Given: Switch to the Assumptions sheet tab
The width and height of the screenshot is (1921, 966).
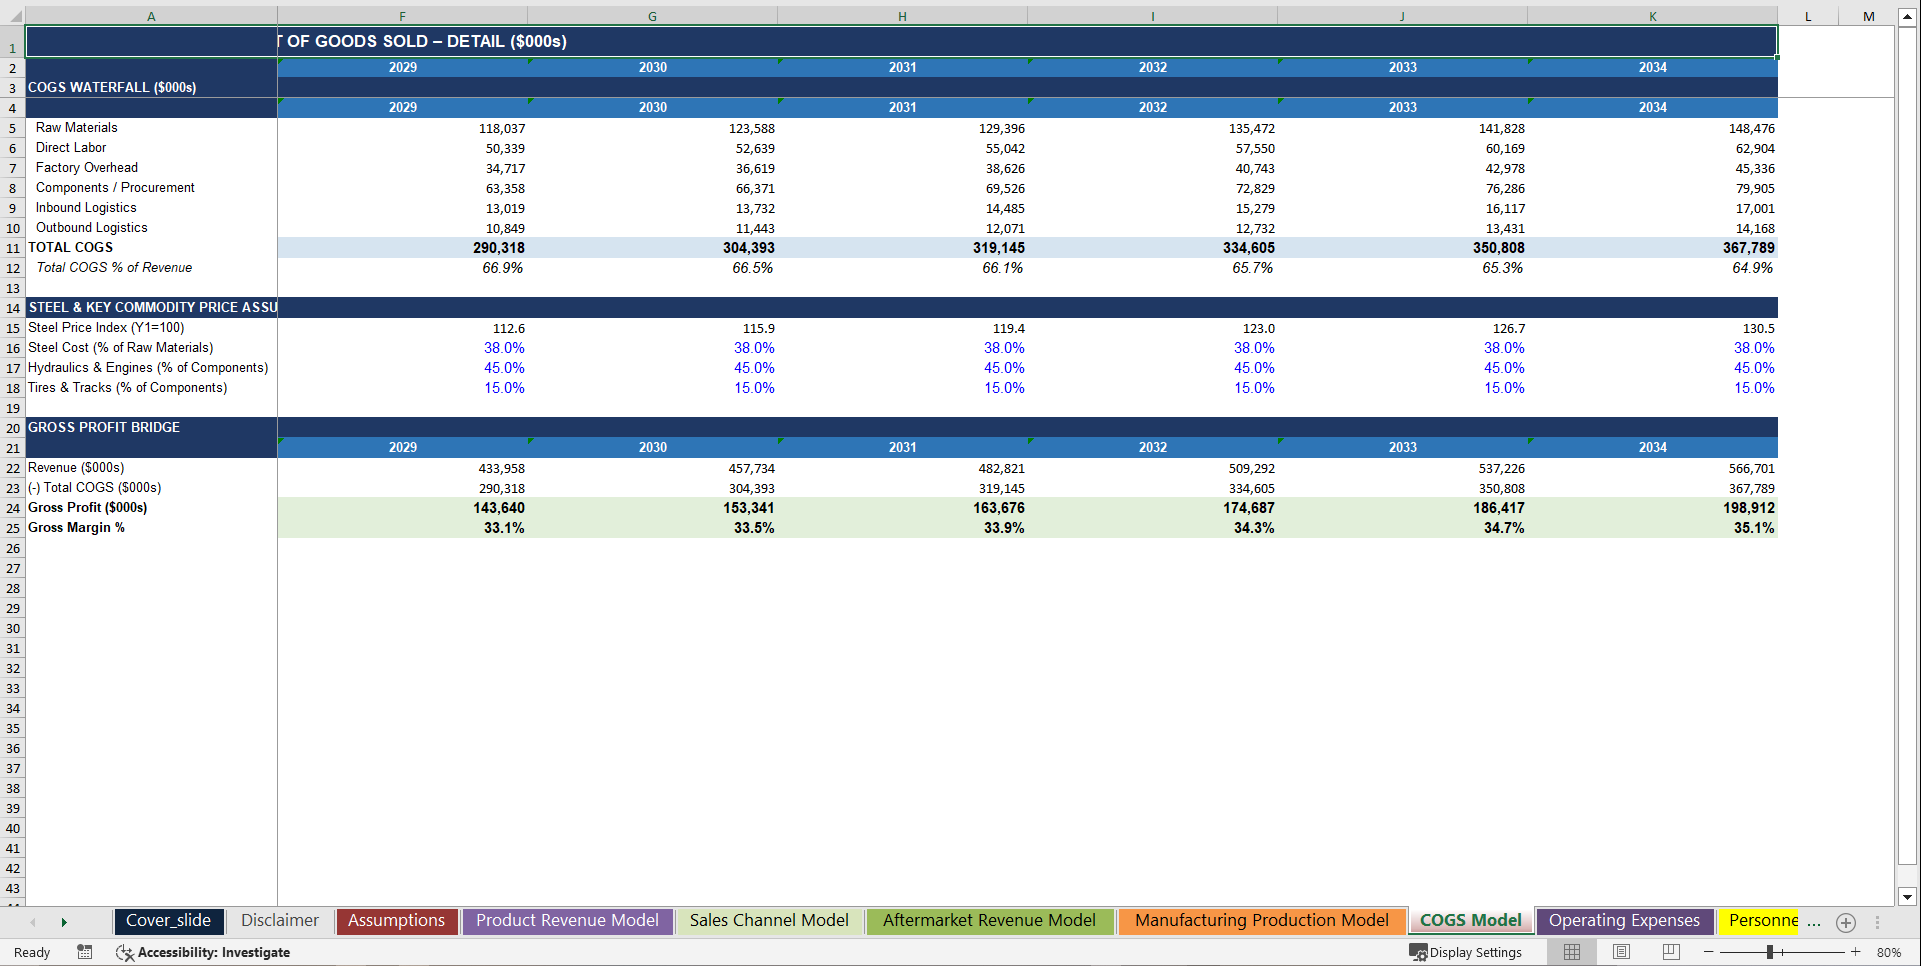Looking at the screenshot, I should (396, 920).
